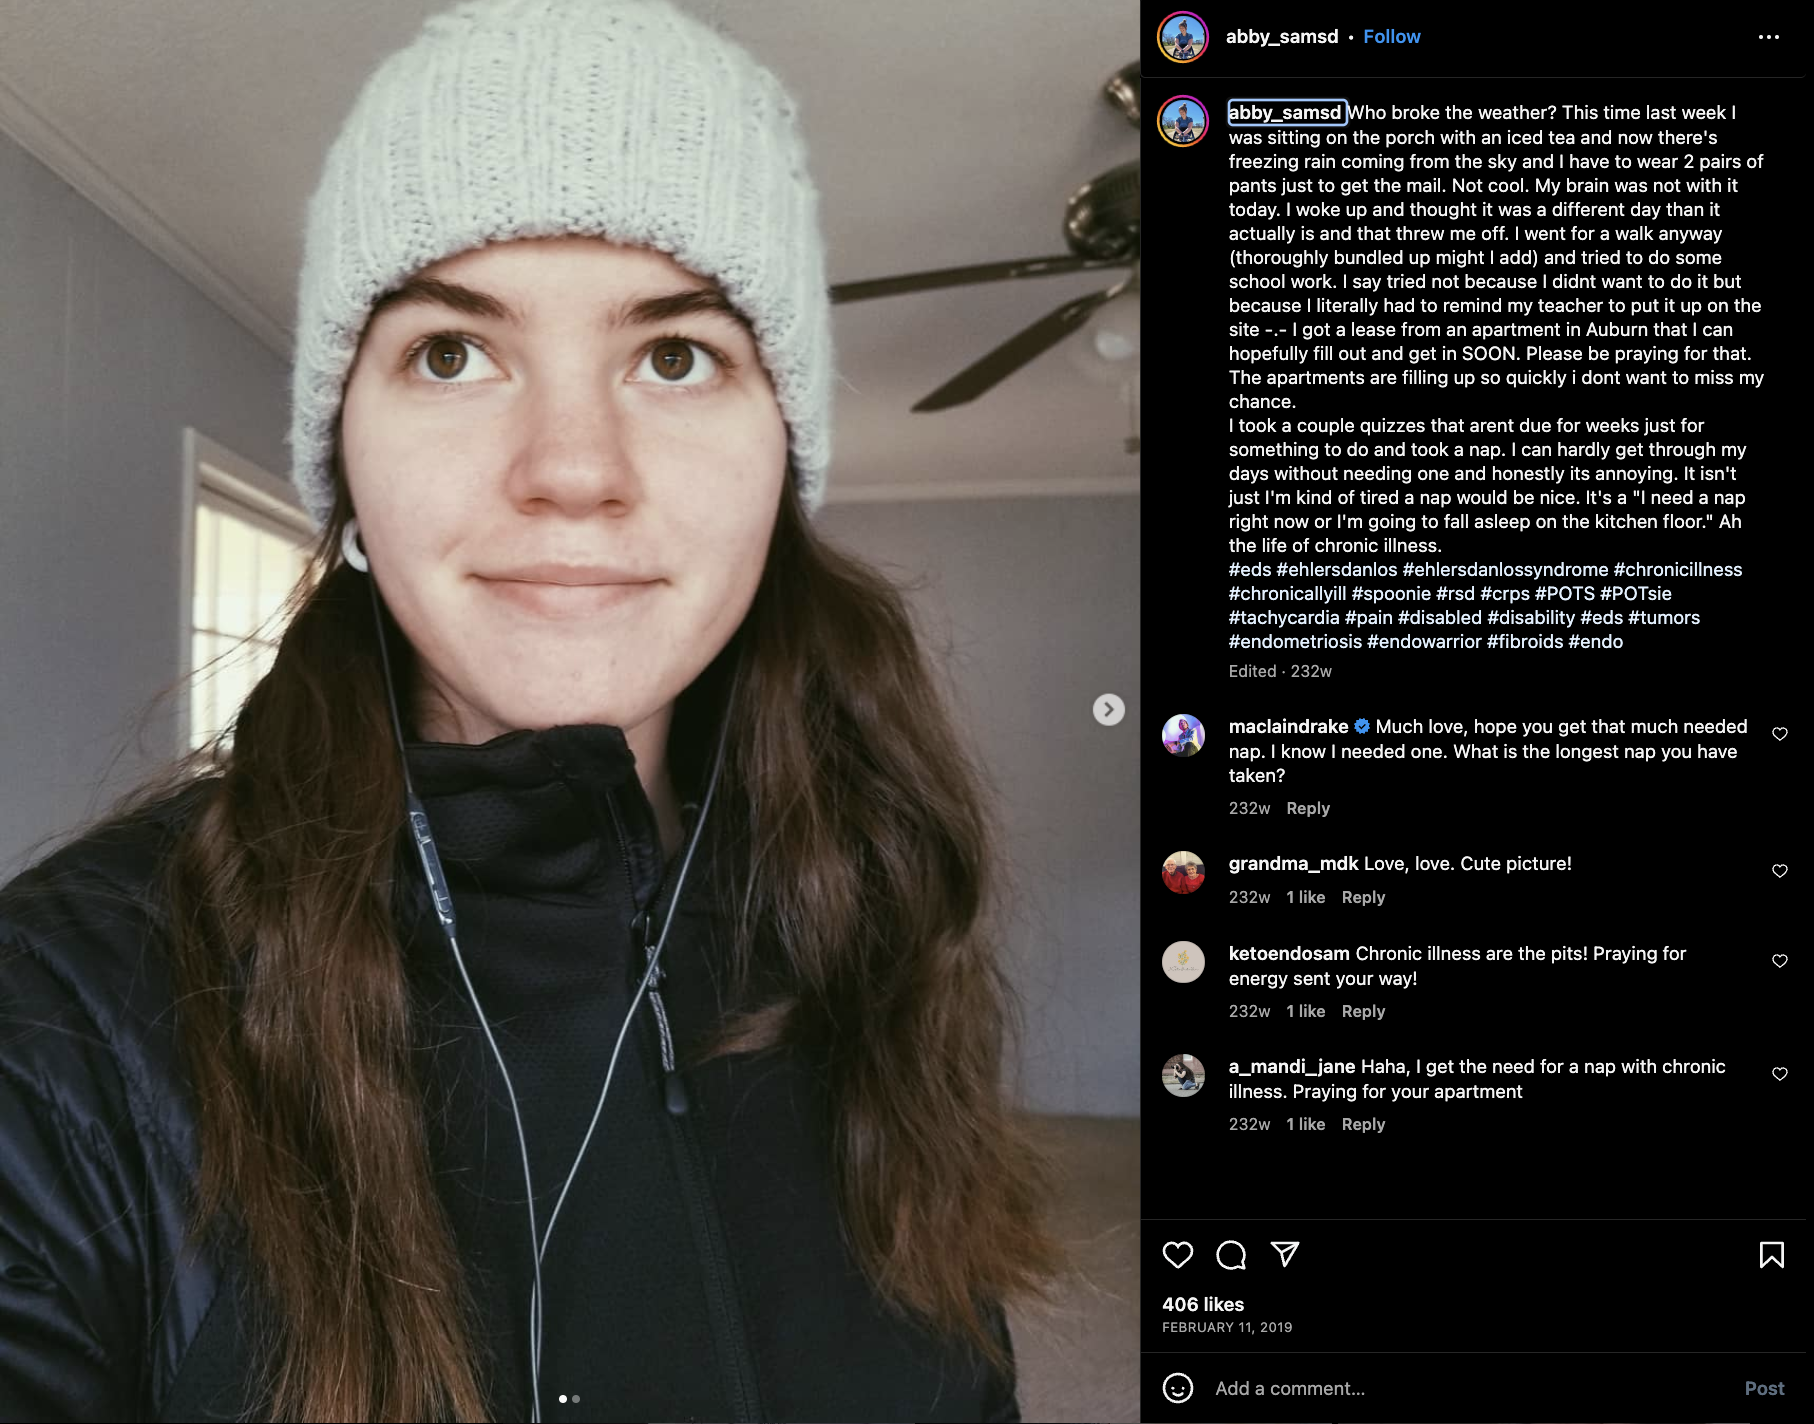The image size is (1814, 1424).
Task: Like a_mandi_jane's comment heart
Action: pos(1780,1074)
